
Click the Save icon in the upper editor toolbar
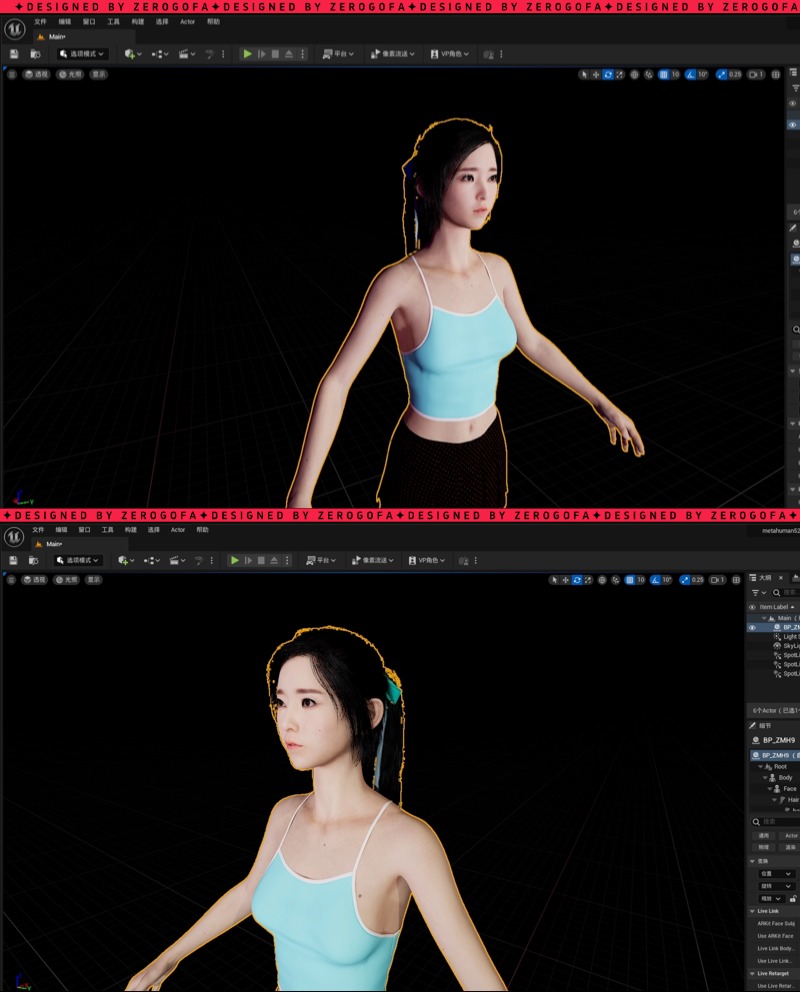pyautogui.click(x=13, y=54)
